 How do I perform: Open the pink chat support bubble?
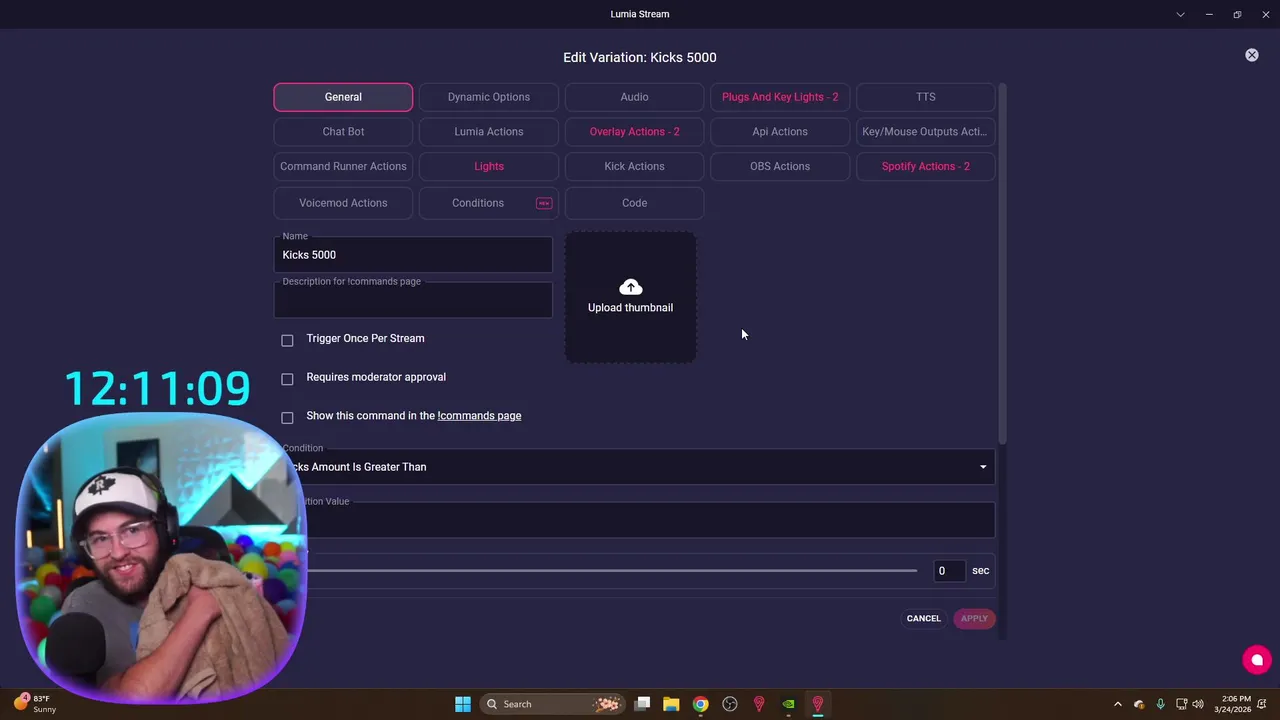coord(1257,659)
